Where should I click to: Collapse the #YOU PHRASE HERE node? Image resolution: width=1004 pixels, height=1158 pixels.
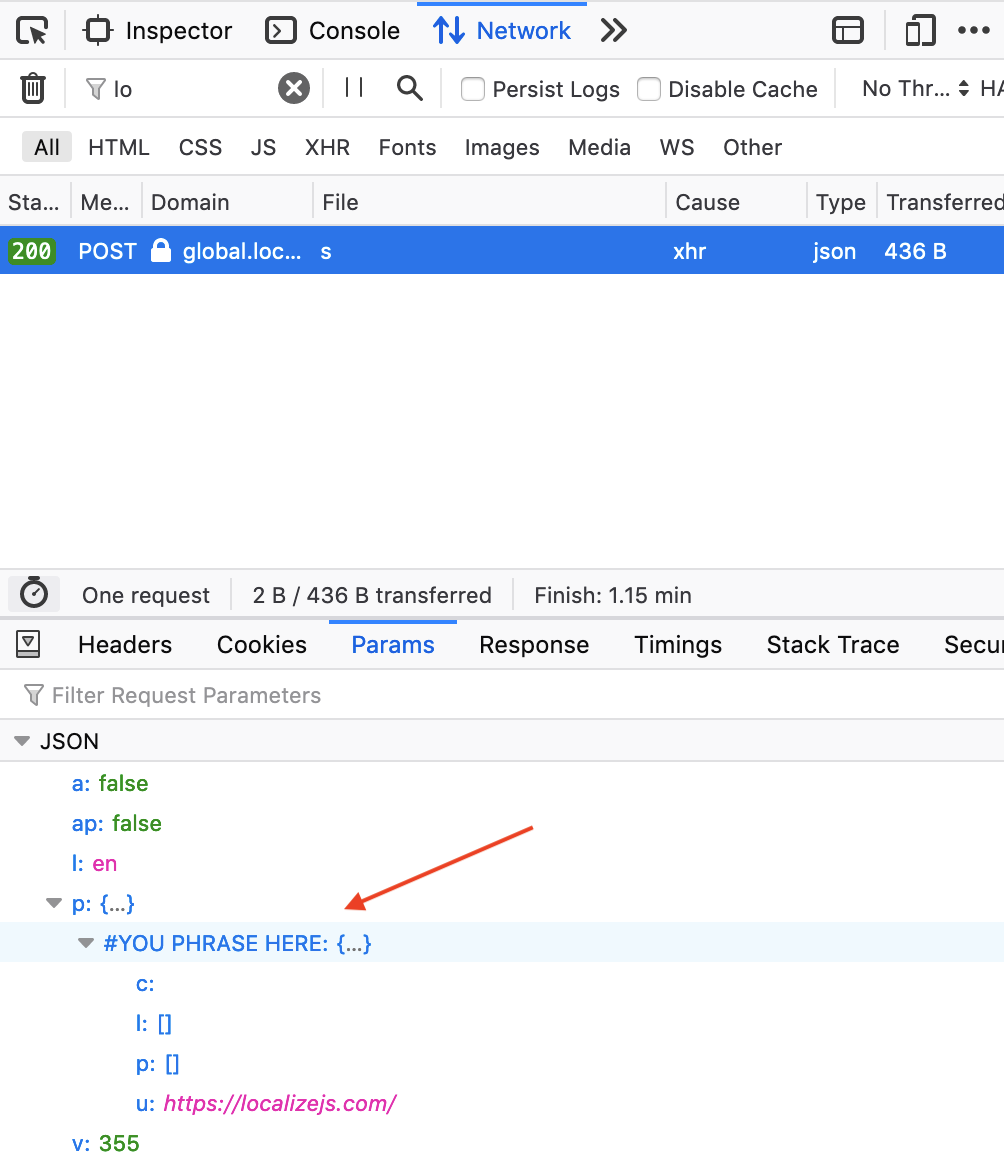(x=86, y=943)
